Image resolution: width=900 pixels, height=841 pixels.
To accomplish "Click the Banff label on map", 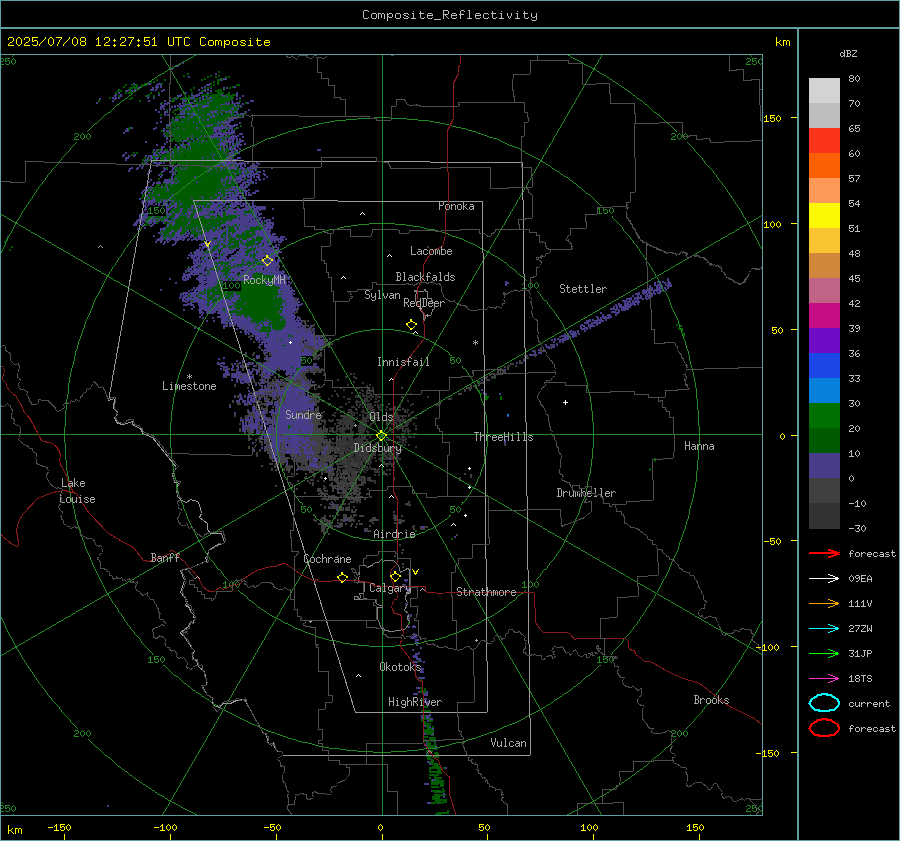I will 165,558.
